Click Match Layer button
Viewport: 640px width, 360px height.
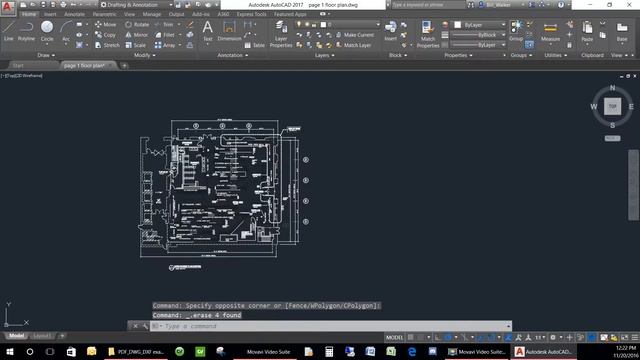tap(353, 45)
